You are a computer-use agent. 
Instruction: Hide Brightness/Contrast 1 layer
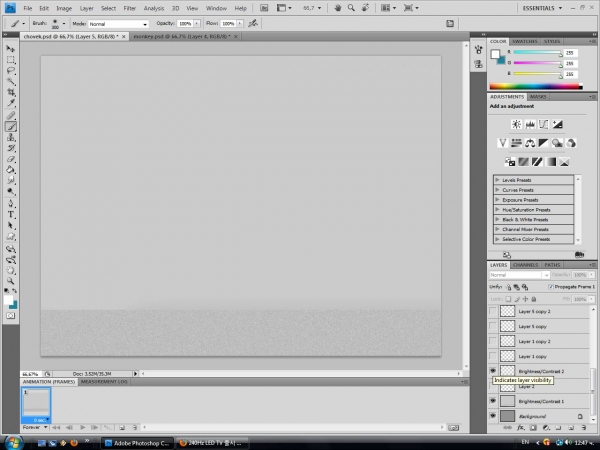coord(493,401)
